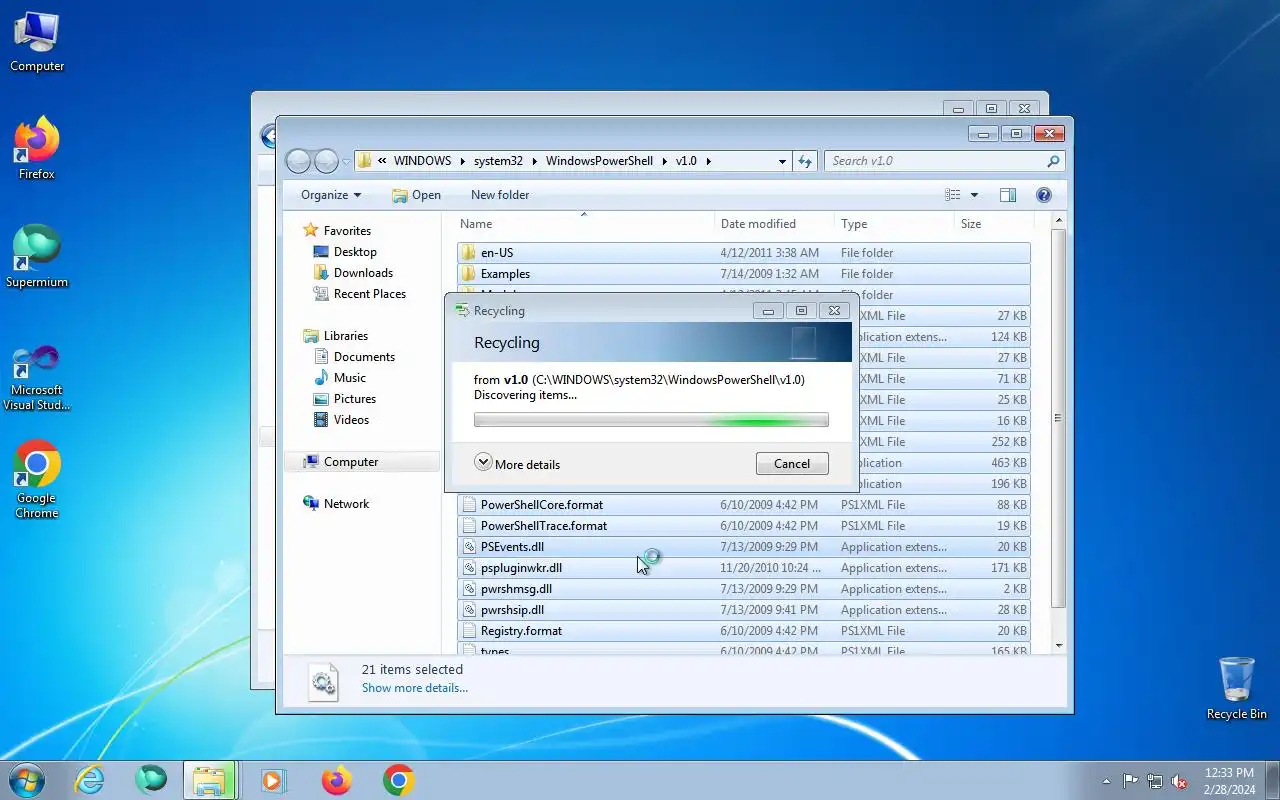Select Desktop under Favorites
The width and height of the screenshot is (1280, 800).
coord(355,252)
